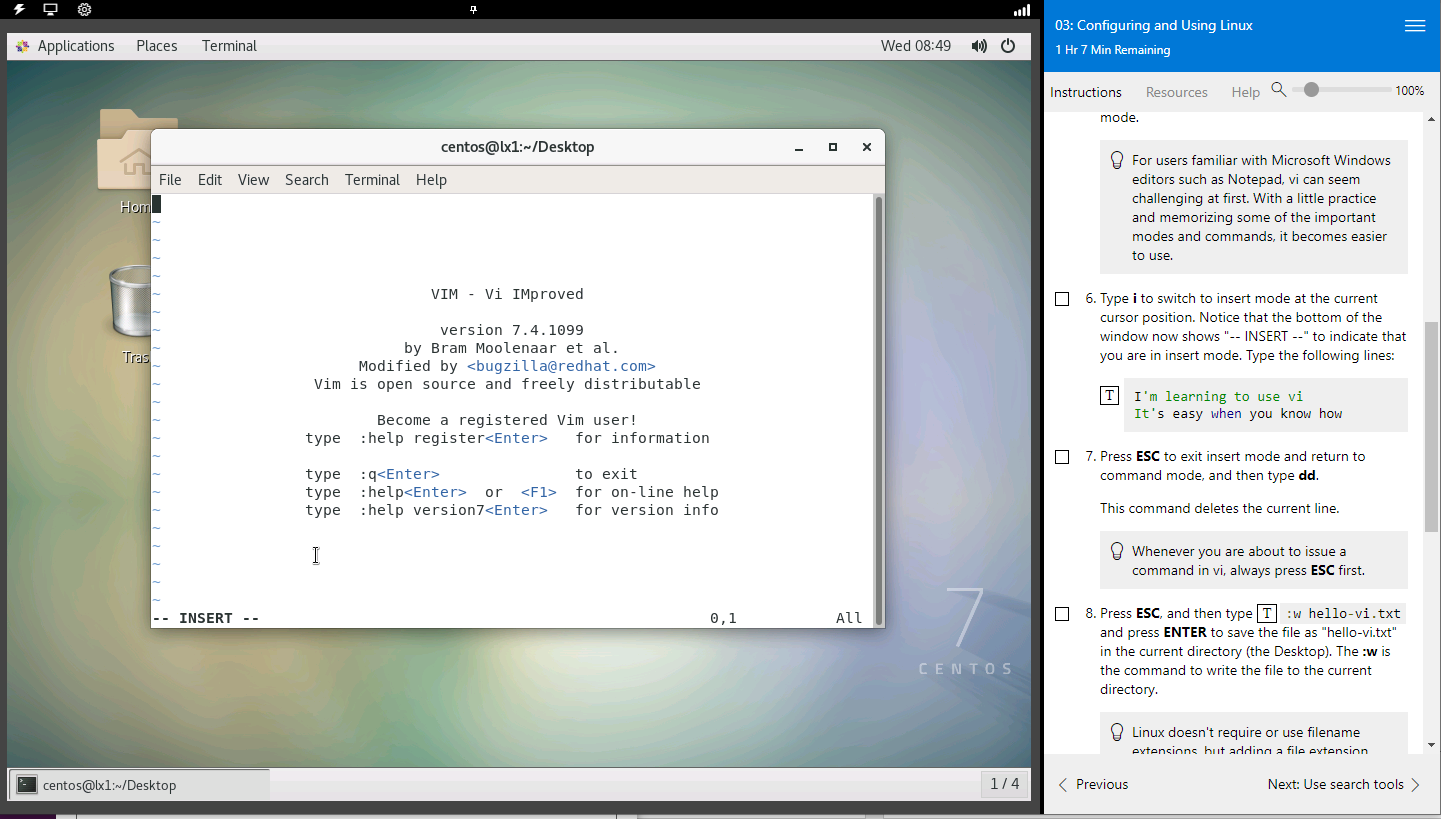This screenshot has height=819, width=1441.
Task: Open the Terminal menu in terminal window
Action: pyautogui.click(x=372, y=180)
